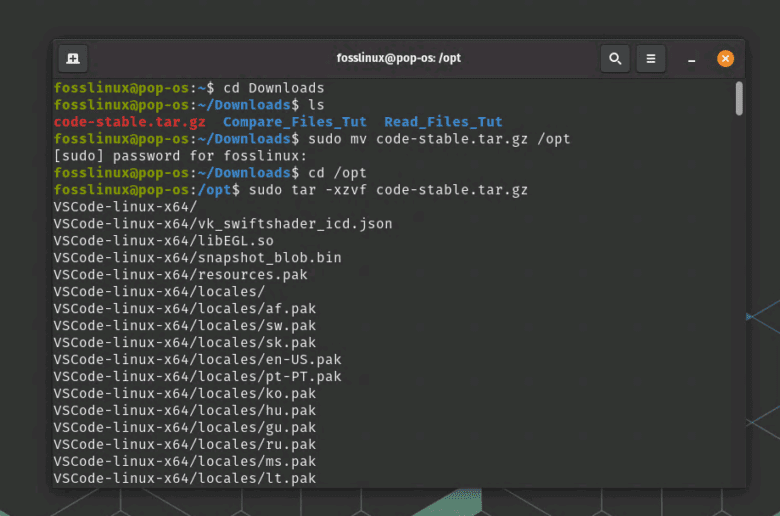
Task: Click the locales/en-US.pak line
Action: pyautogui.click(x=197, y=359)
